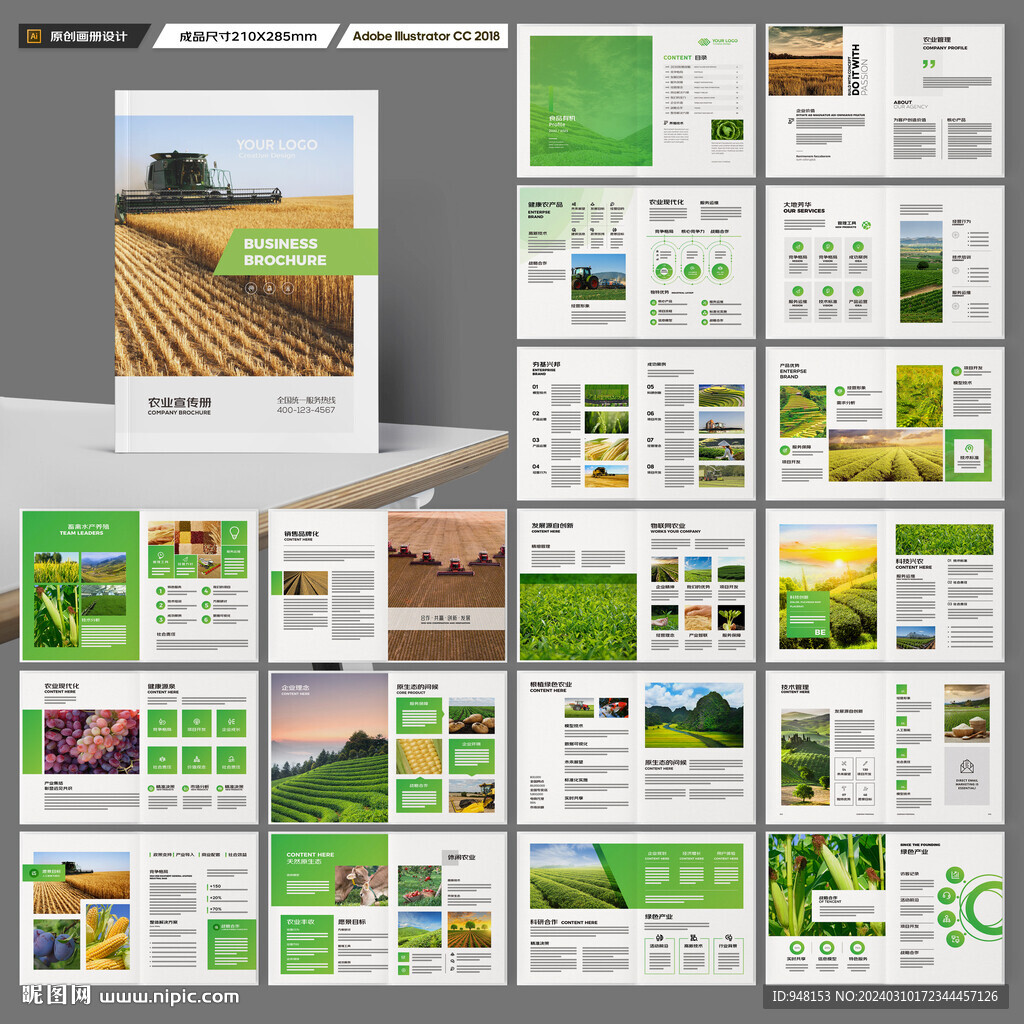
Task: Click the '根植绿色农业' heading
Action: coord(551,684)
